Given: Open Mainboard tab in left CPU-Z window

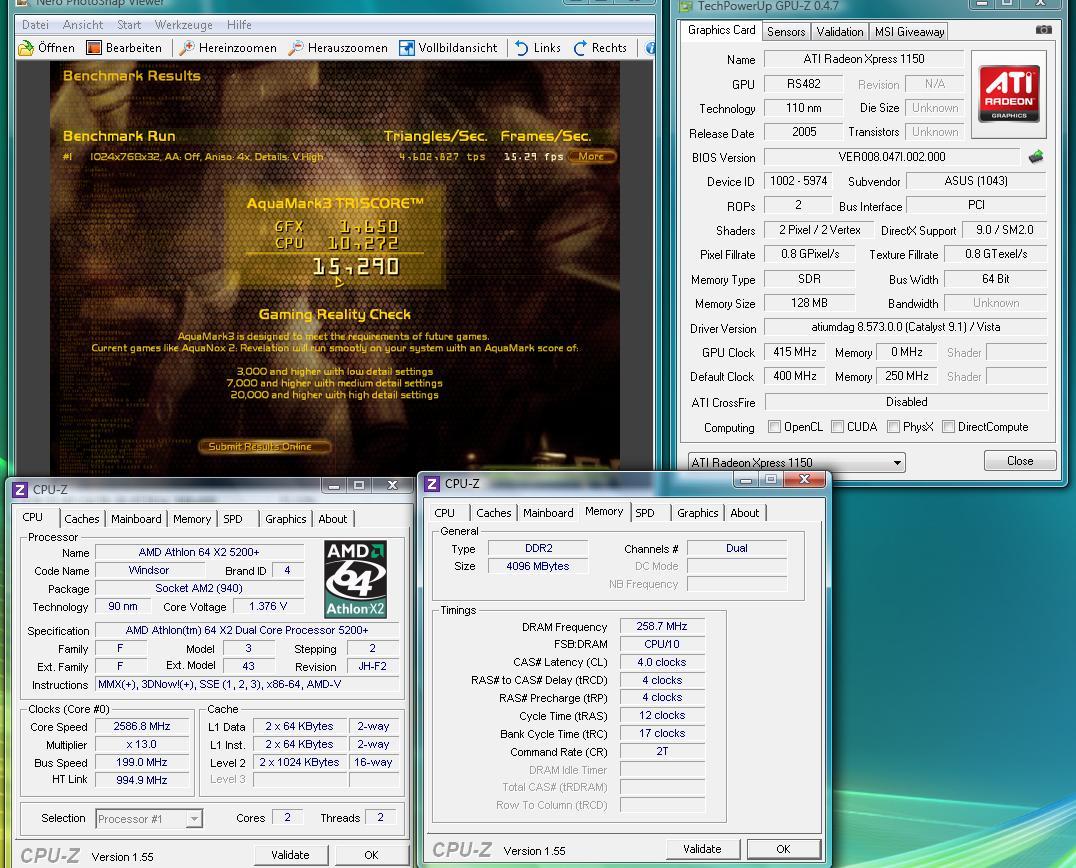Looking at the screenshot, I should click(x=136, y=519).
